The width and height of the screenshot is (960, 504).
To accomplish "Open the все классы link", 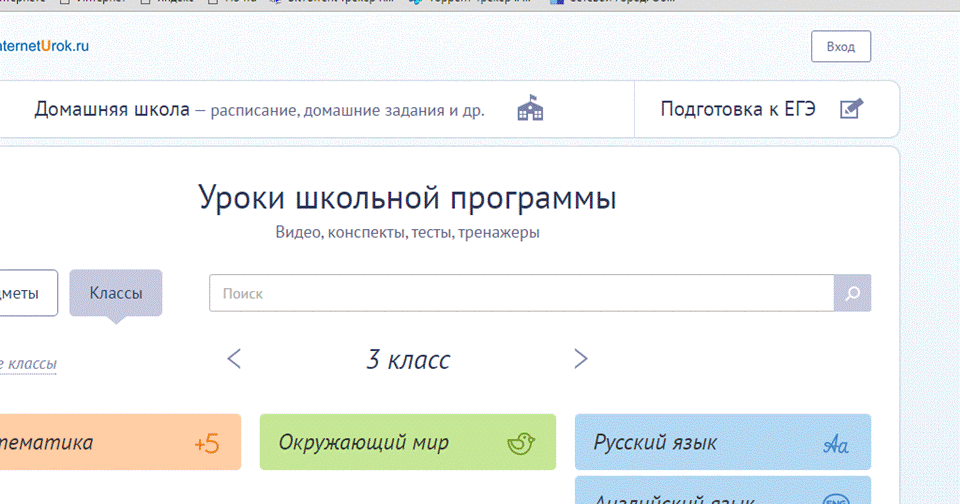I will click(x=28, y=364).
